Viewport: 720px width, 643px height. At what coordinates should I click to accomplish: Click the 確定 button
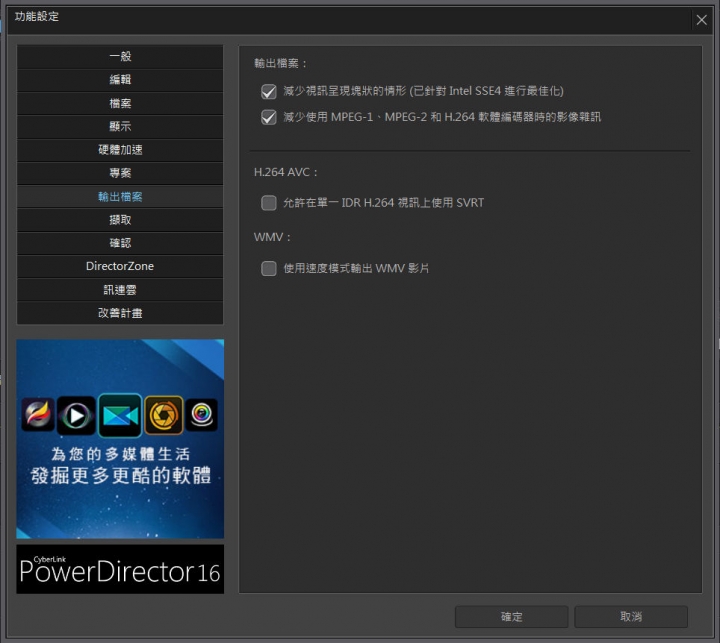512,616
